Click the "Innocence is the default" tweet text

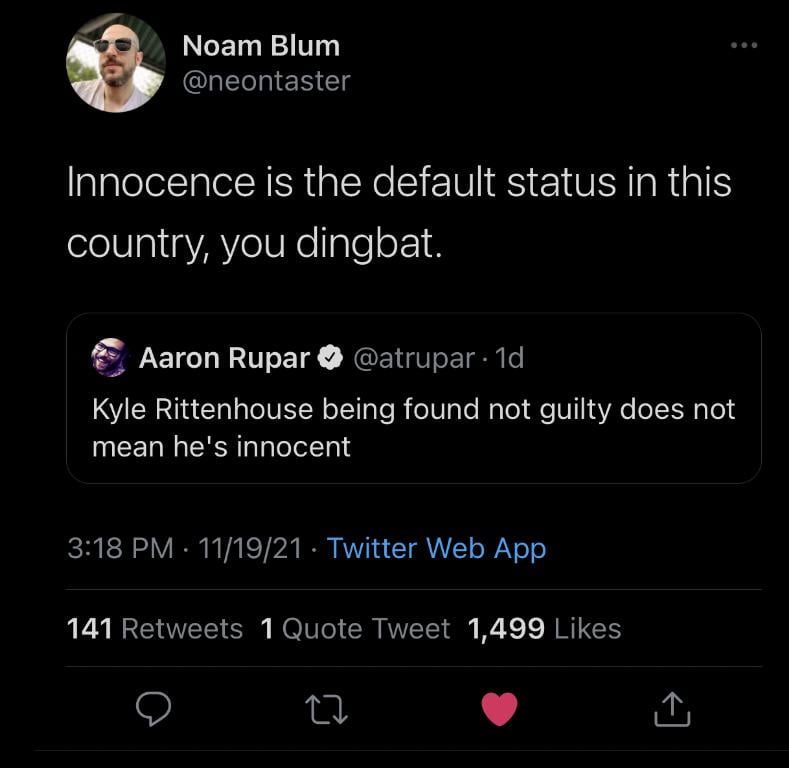[399, 213]
